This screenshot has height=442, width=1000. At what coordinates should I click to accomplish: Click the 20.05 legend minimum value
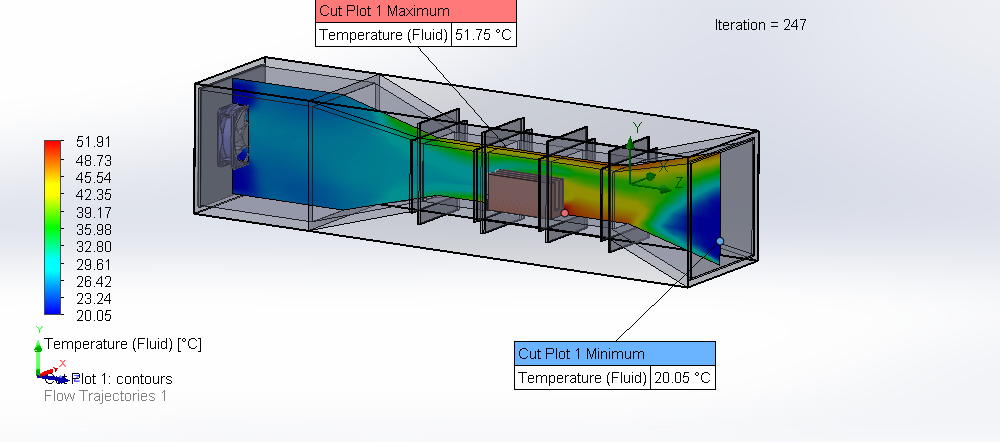tap(93, 316)
